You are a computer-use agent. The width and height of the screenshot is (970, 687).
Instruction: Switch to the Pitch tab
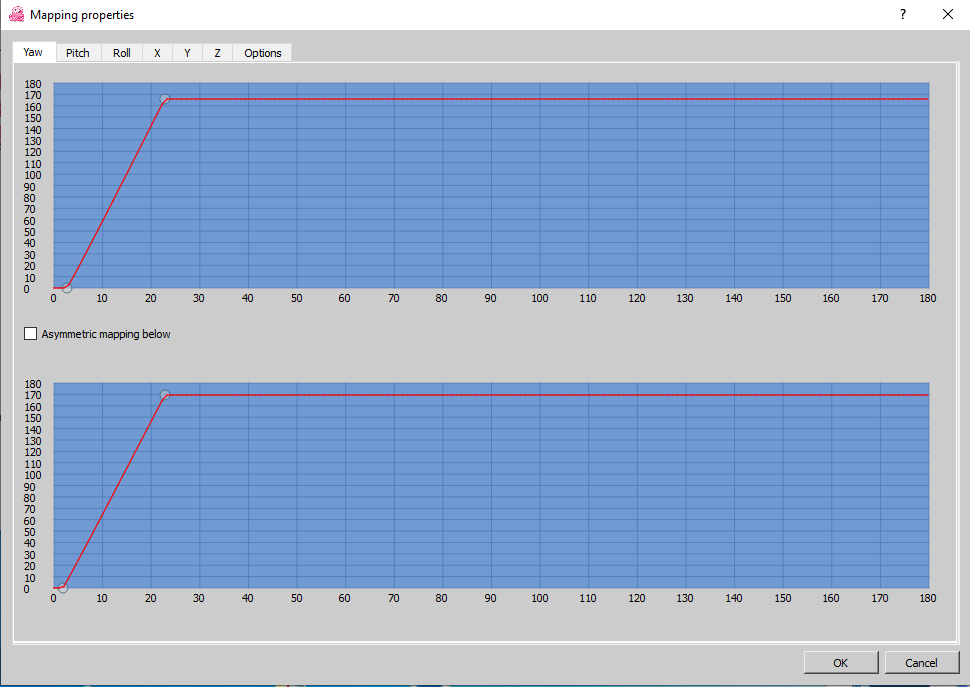tap(78, 53)
